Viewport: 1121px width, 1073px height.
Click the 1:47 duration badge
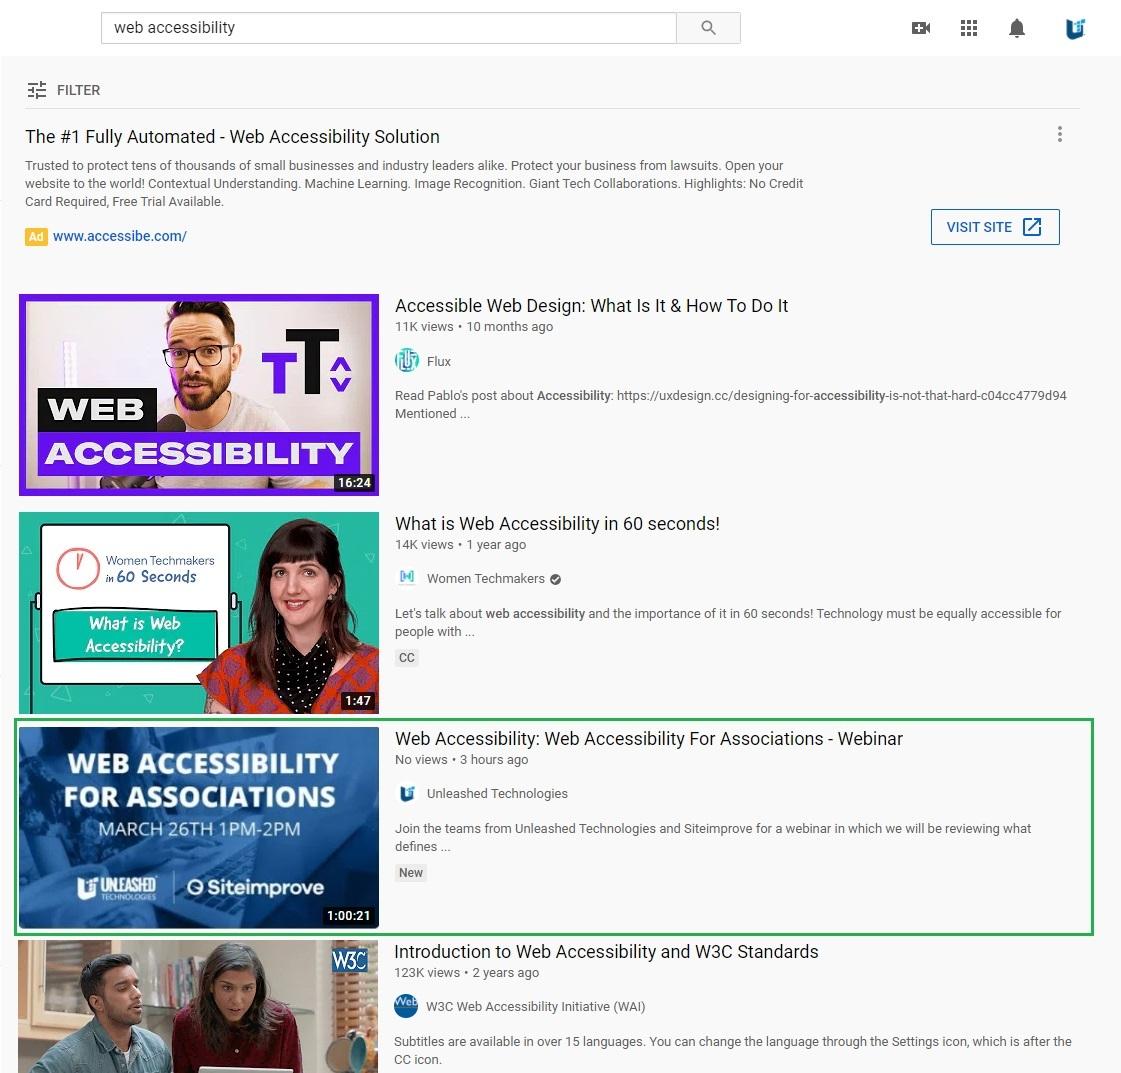(x=357, y=701)
